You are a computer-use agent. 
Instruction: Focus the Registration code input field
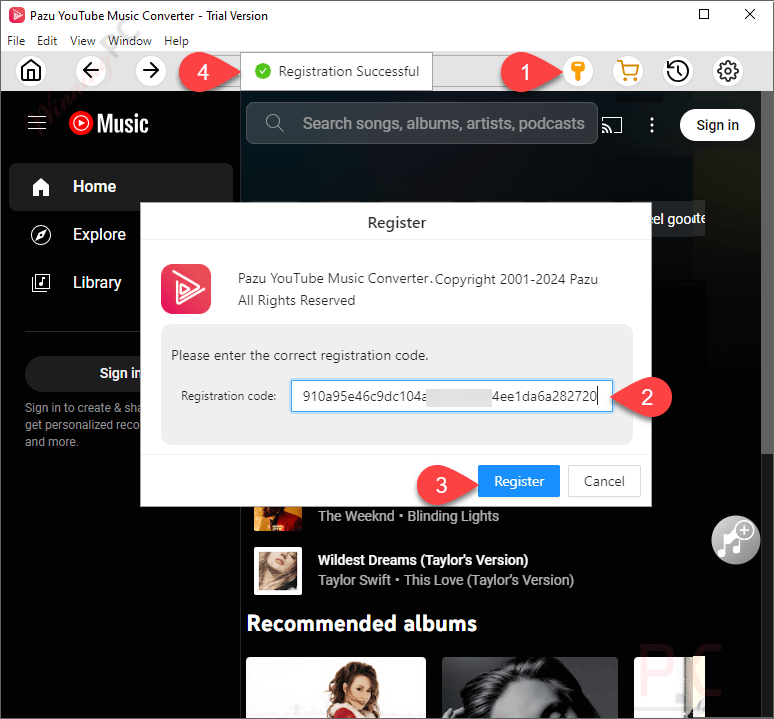pyautogui.click(x=452, y=396)
